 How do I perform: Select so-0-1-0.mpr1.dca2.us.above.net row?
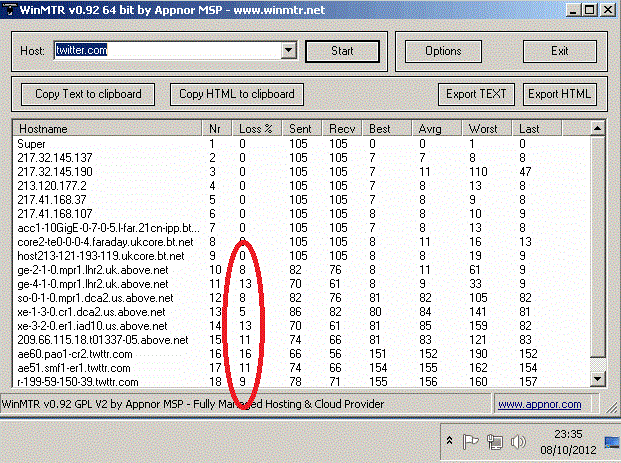coord(301,298)
